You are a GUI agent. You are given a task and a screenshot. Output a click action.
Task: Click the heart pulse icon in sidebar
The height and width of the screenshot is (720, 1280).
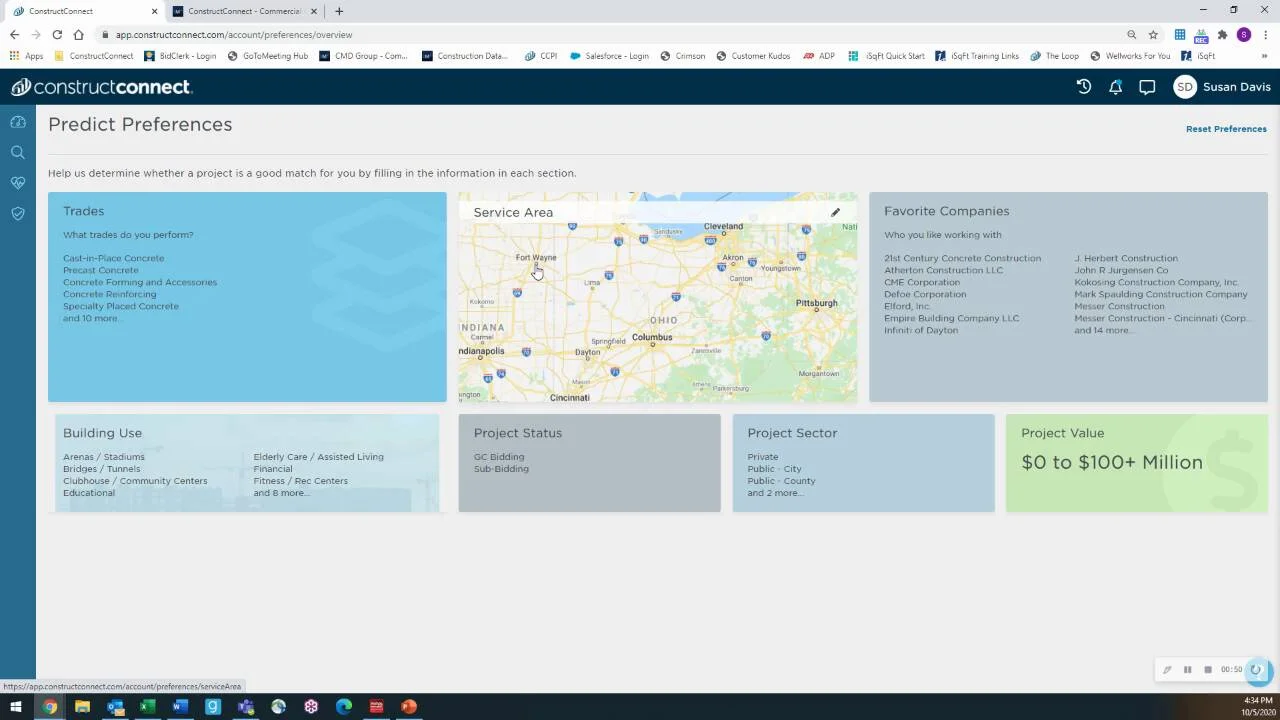[17, 183]
